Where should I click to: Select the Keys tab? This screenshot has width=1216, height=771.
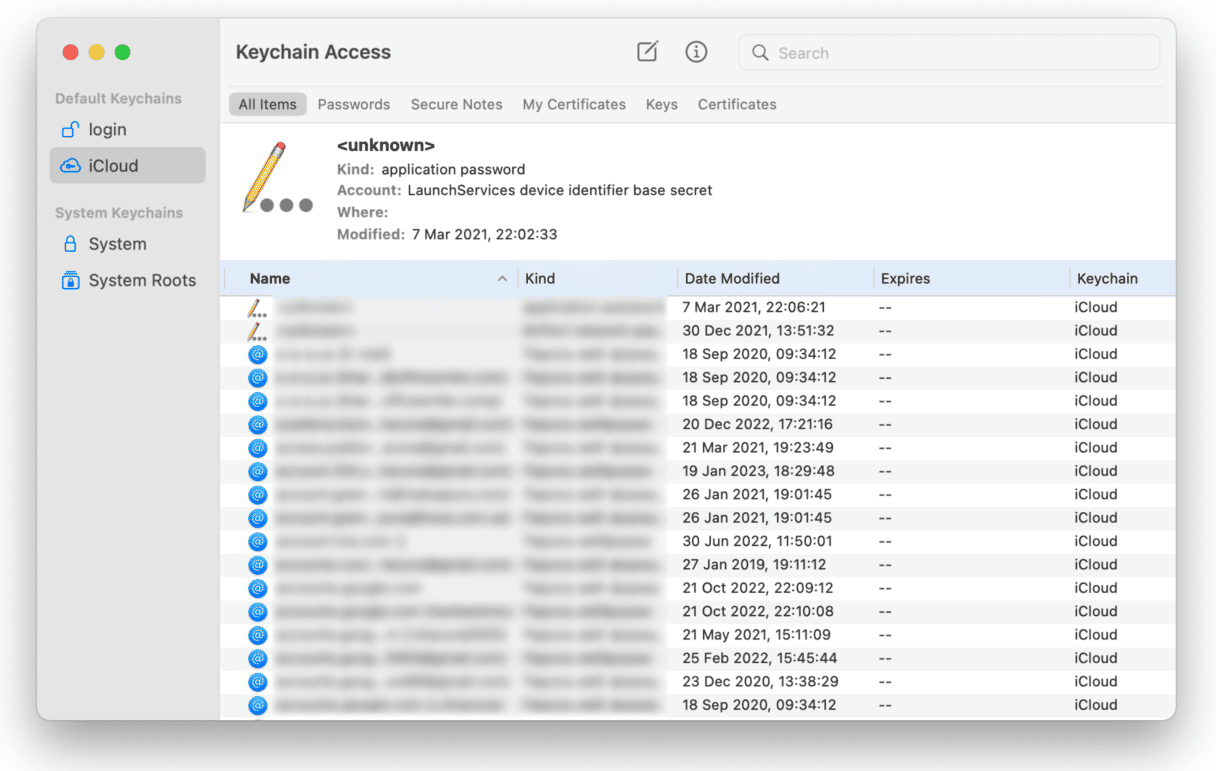click(x=662, y=104)
